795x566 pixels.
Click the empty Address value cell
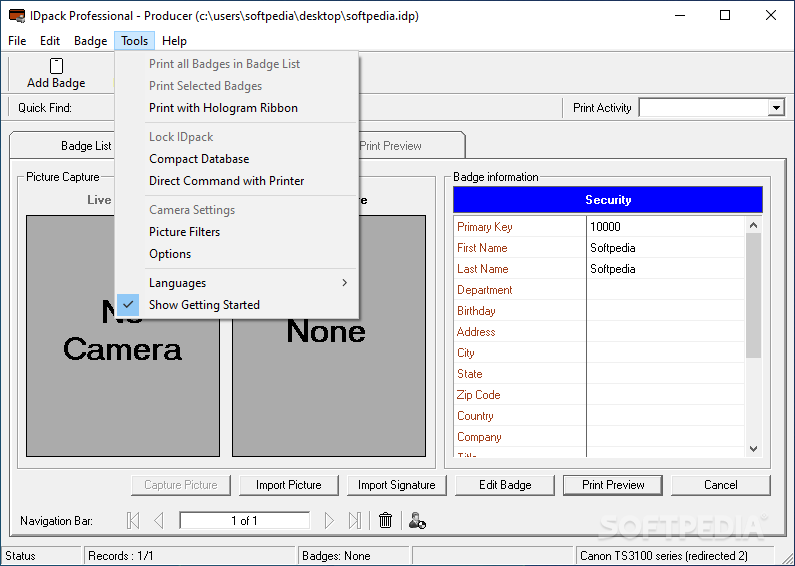[665, 332]
